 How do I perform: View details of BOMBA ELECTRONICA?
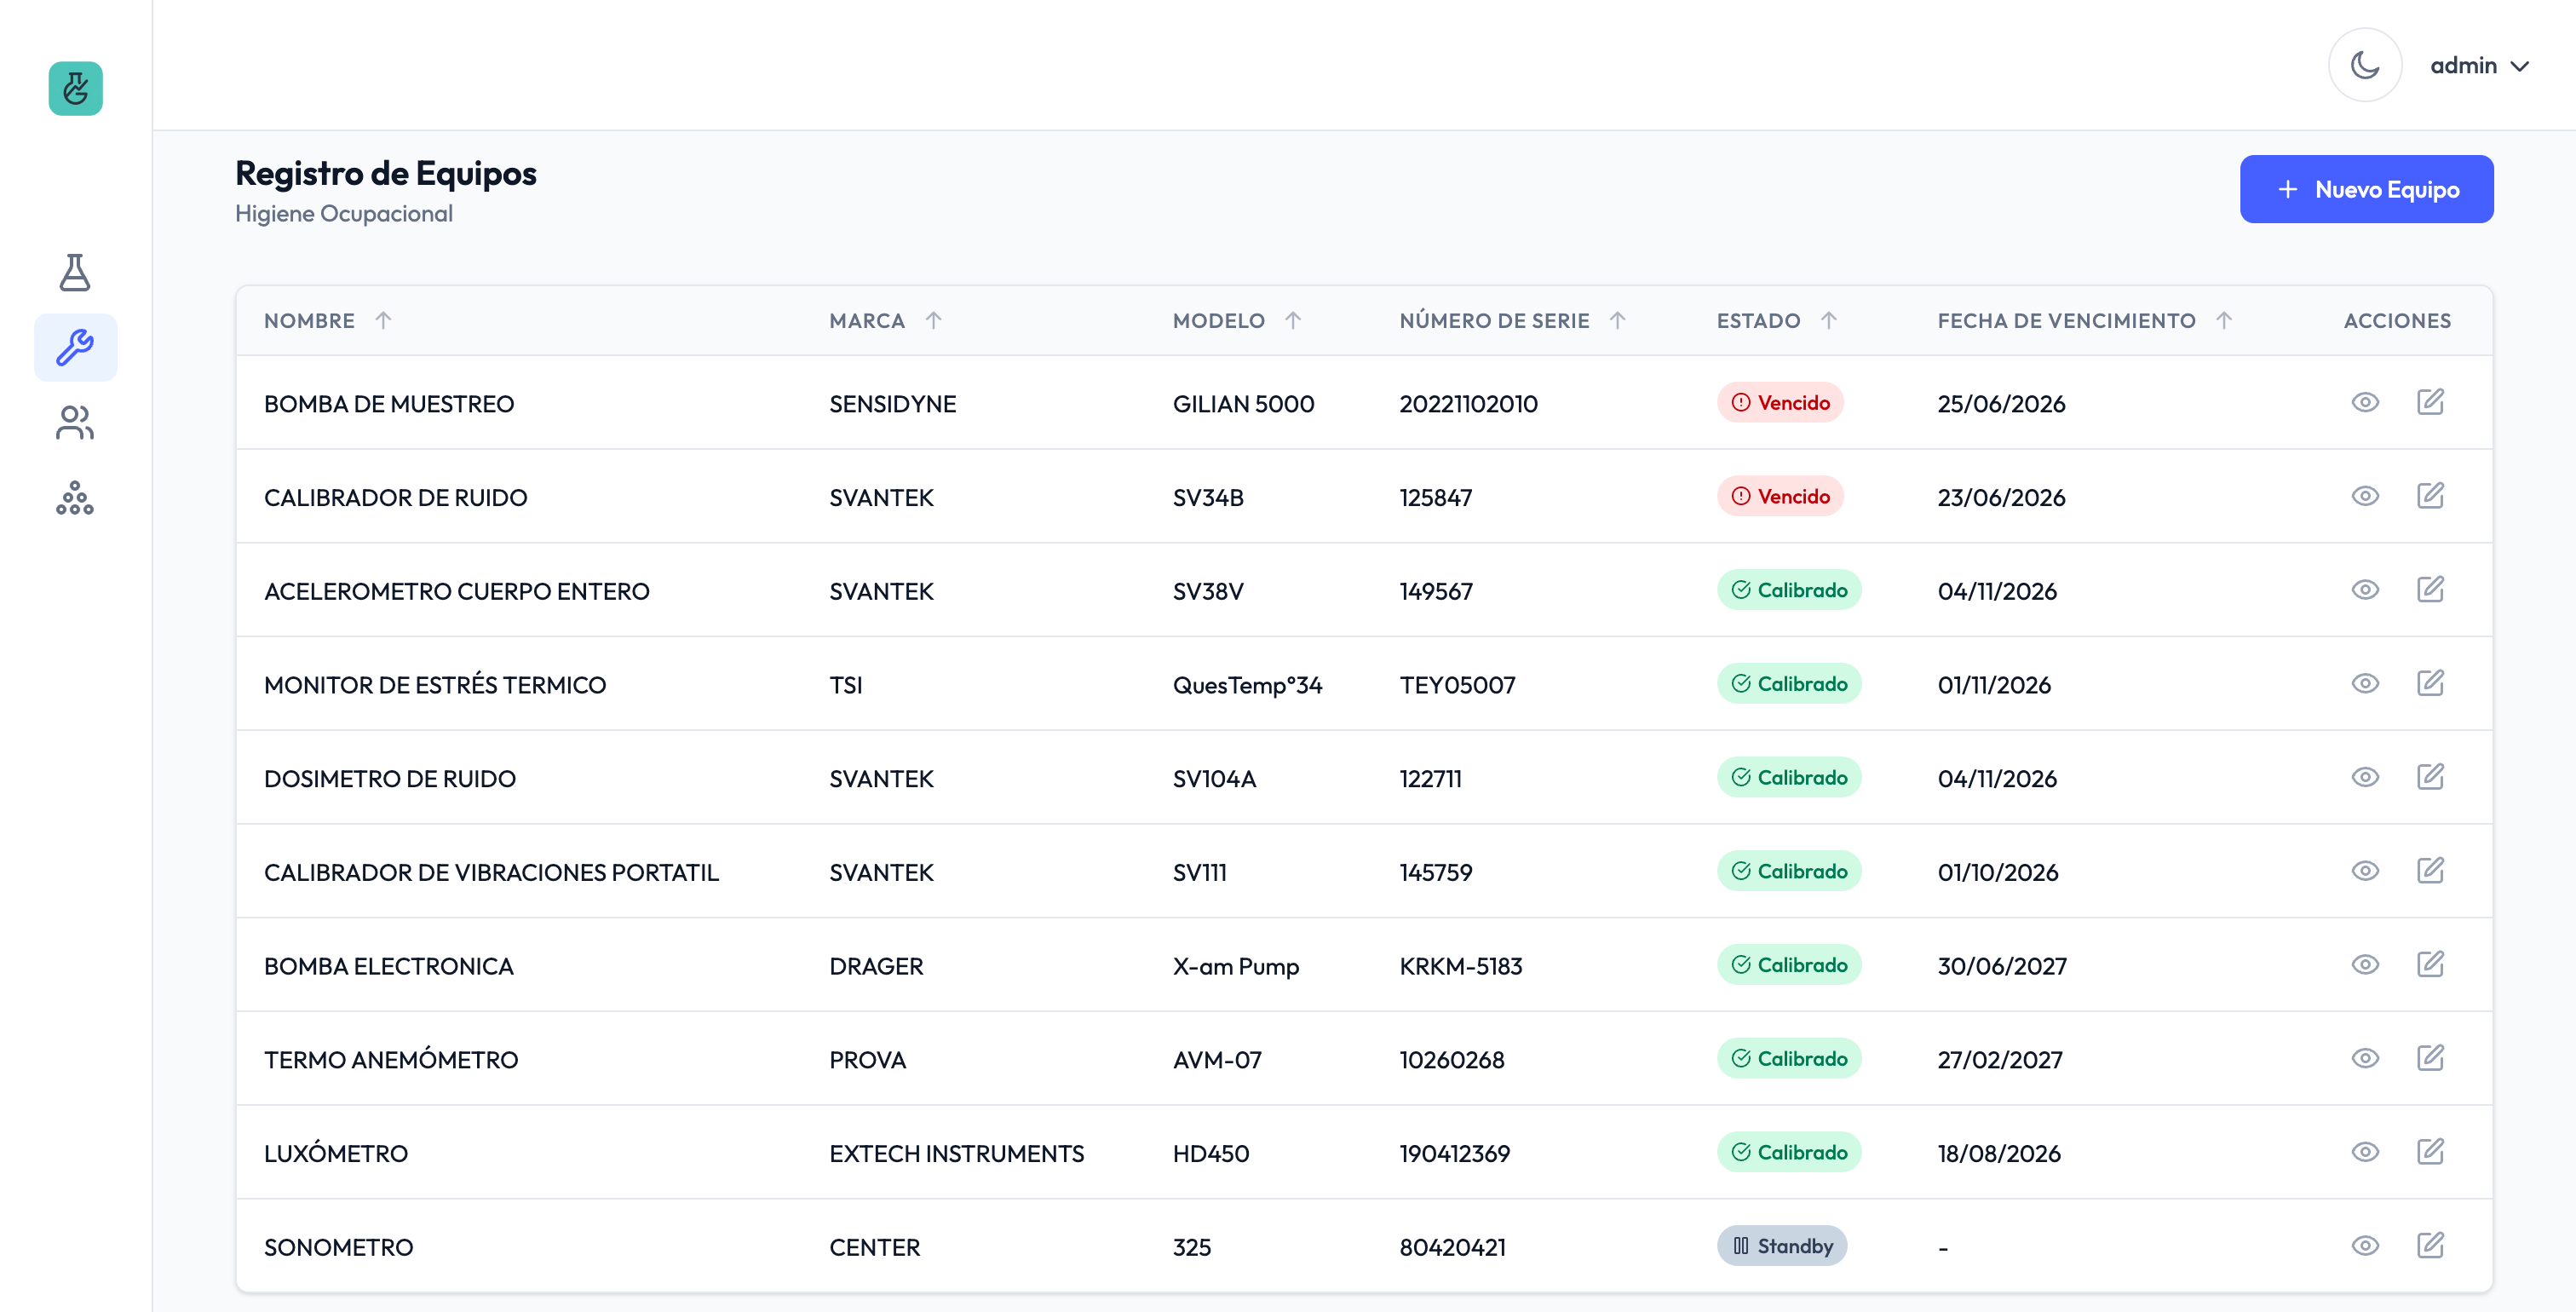coord(2364,964)
